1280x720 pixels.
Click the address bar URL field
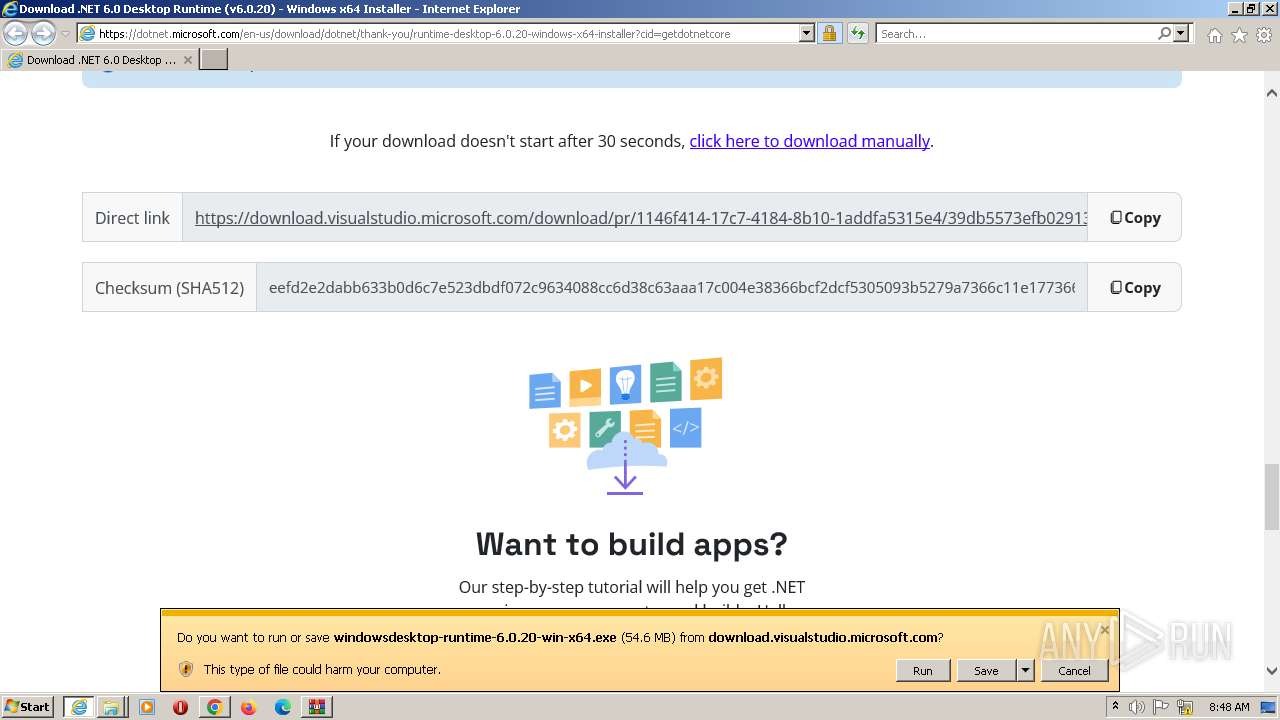pos(438,34)
